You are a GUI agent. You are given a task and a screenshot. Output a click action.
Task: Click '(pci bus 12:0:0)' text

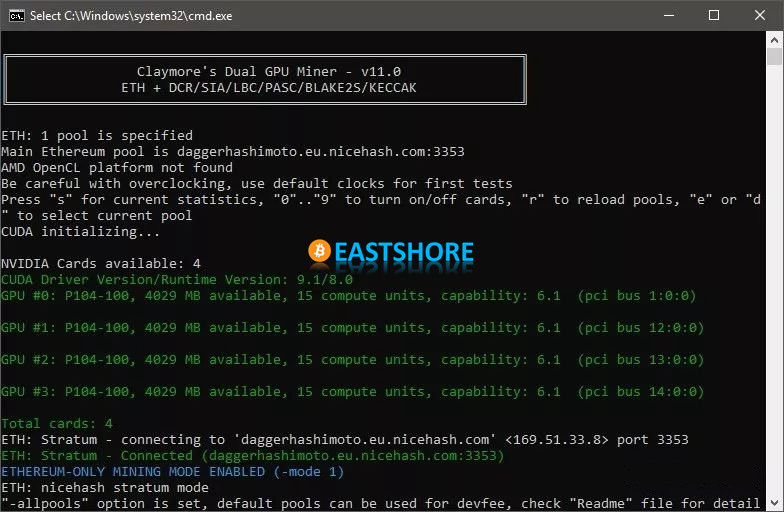(x=640, y=328)
